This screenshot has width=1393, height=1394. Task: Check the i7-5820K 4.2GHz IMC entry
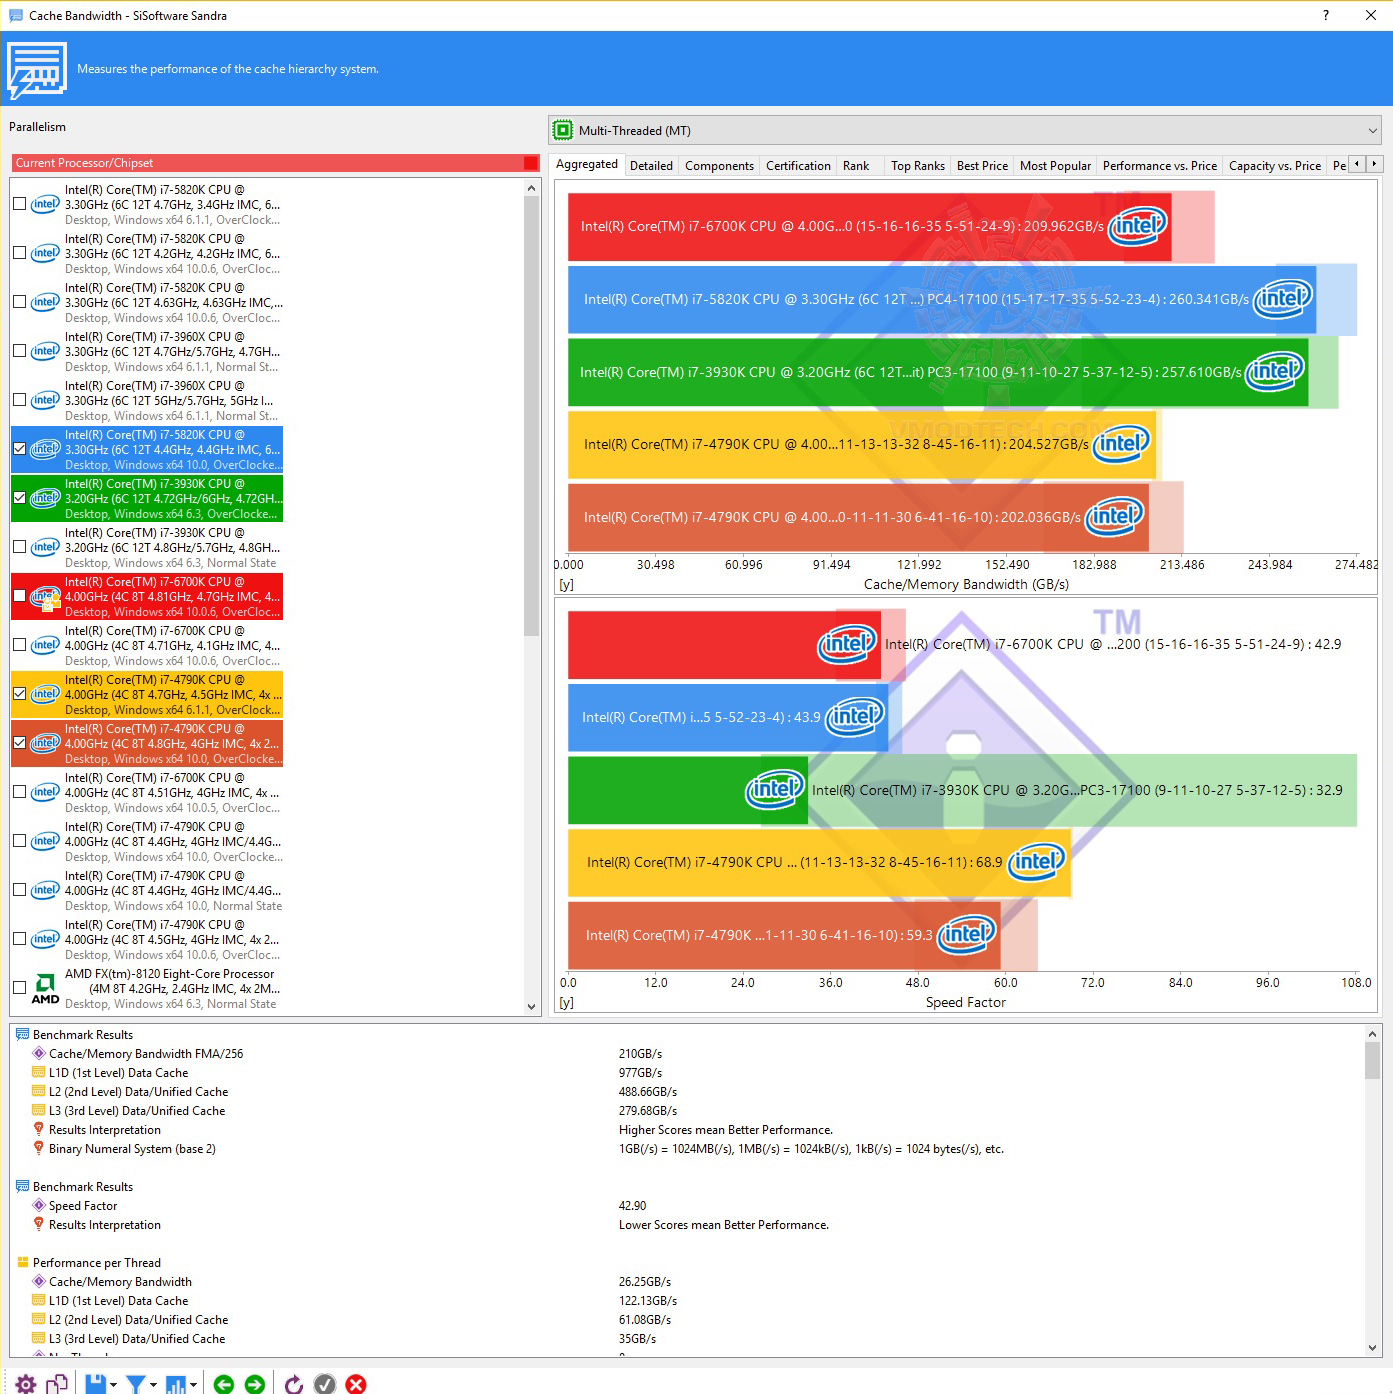(19, 253)
